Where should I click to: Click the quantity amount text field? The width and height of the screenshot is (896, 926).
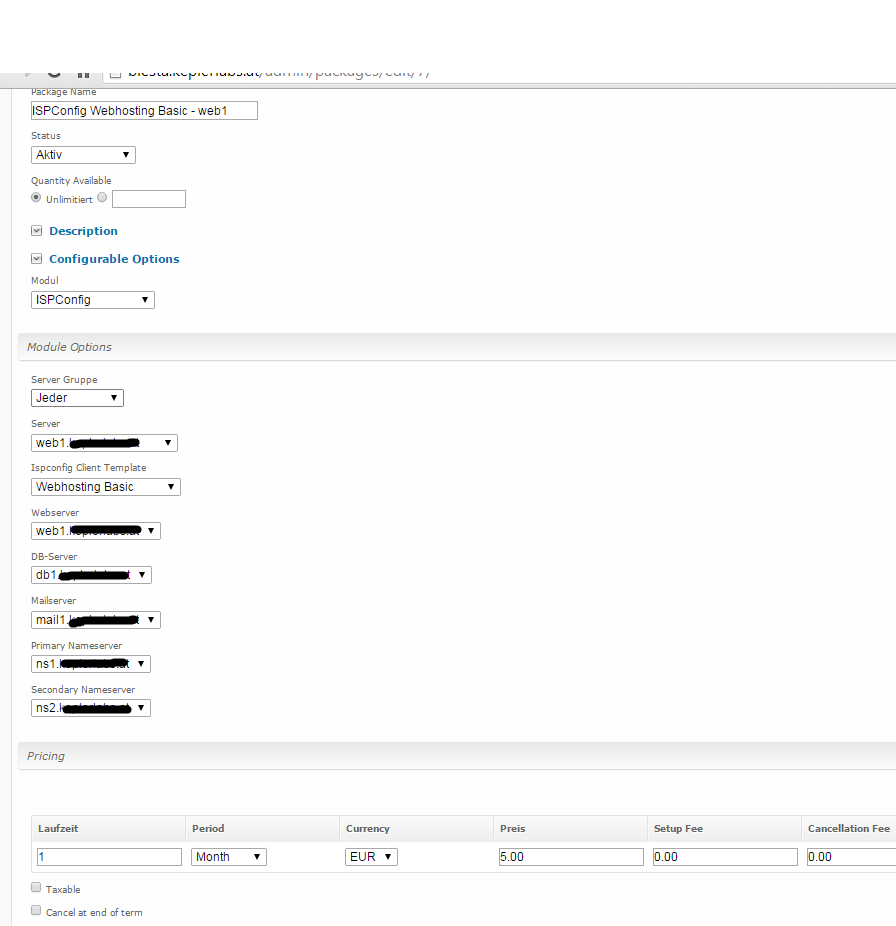(x=149, y=199)
